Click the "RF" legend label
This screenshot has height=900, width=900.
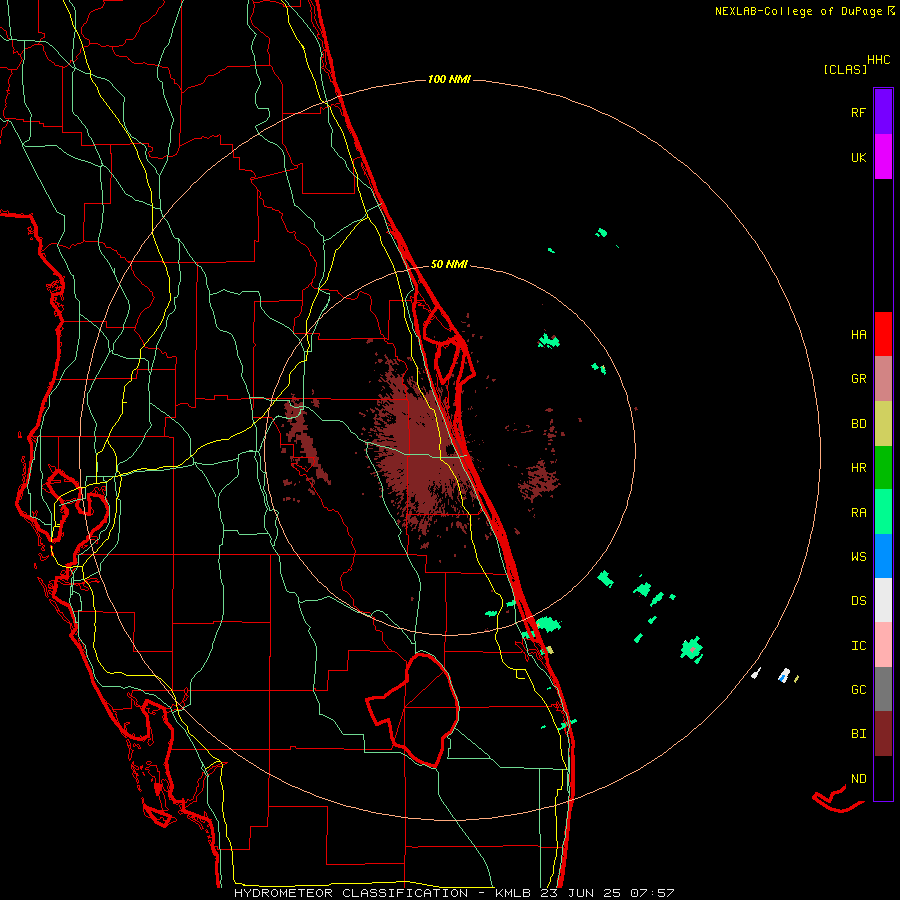pyautogui.click(x=858, y=113)
